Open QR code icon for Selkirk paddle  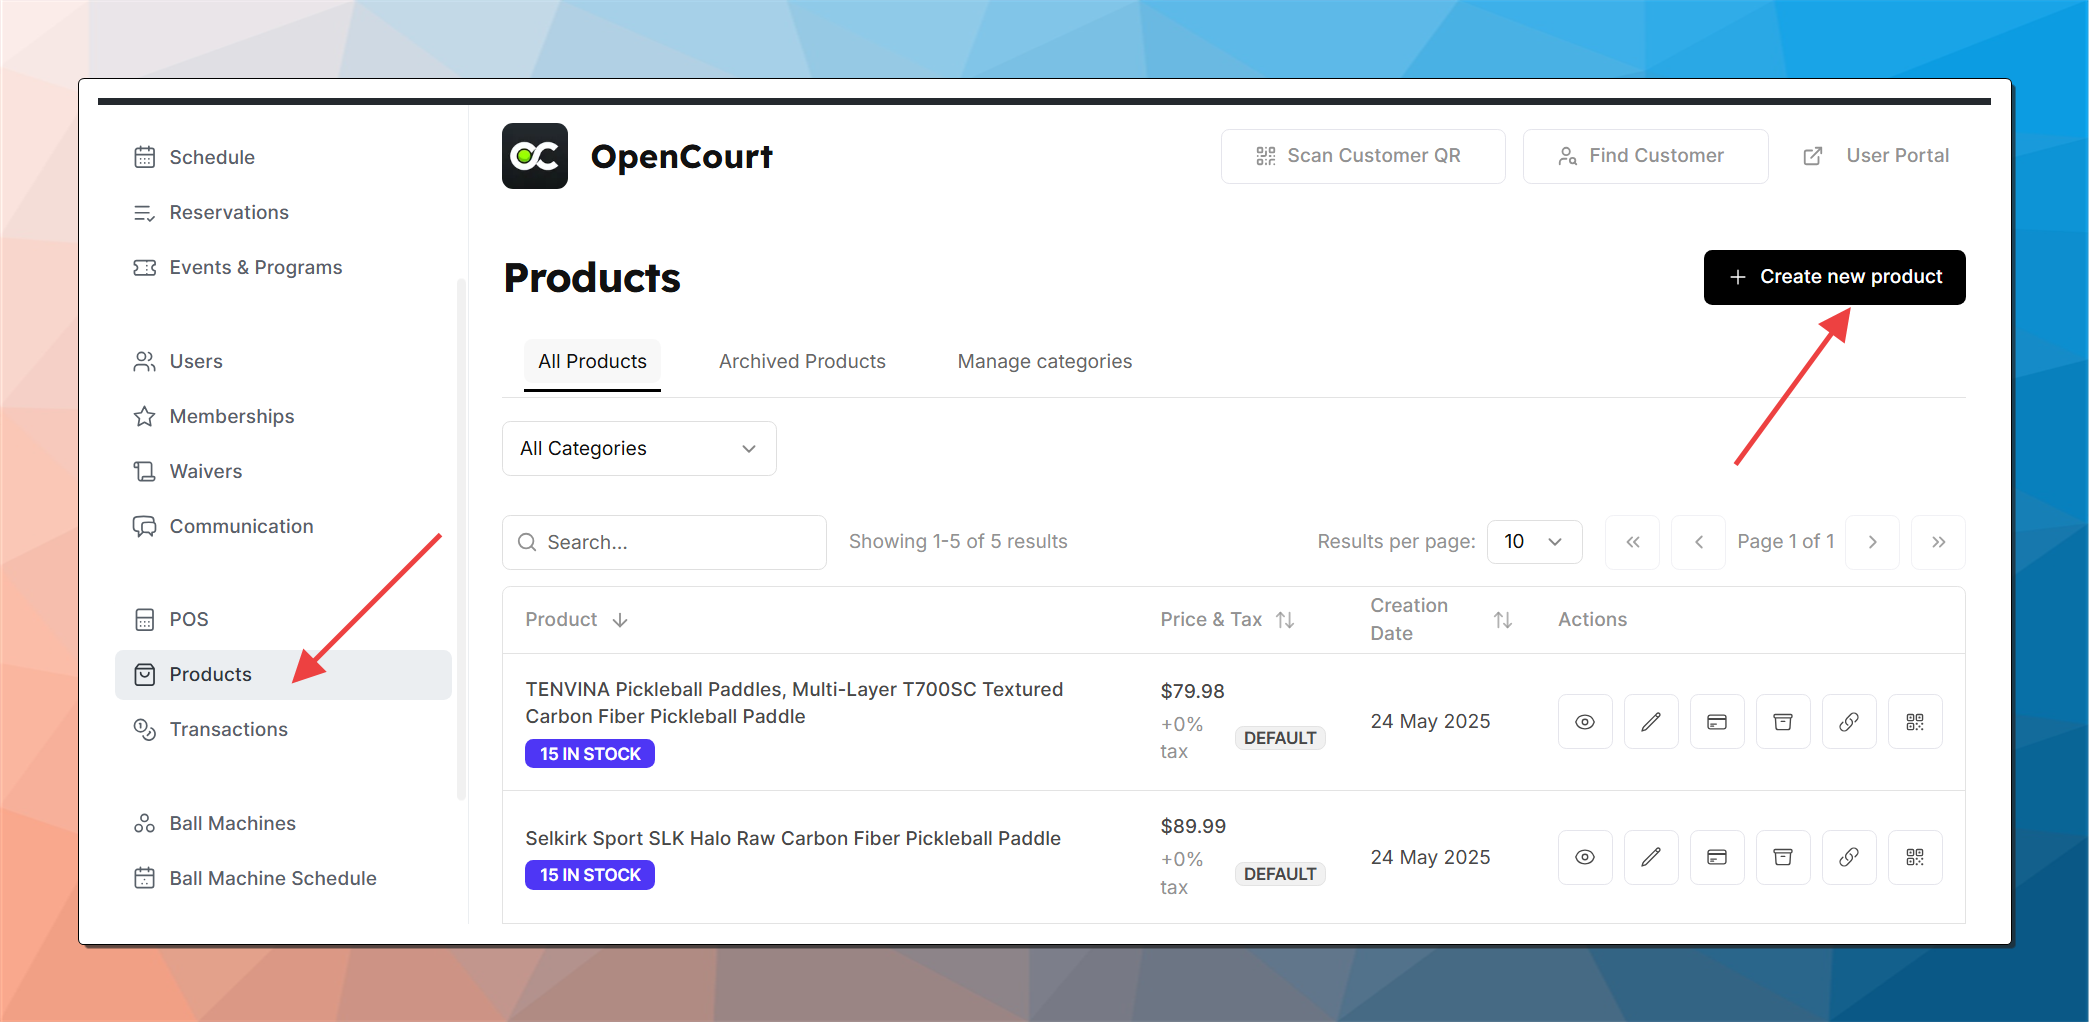click(1914, 857)
